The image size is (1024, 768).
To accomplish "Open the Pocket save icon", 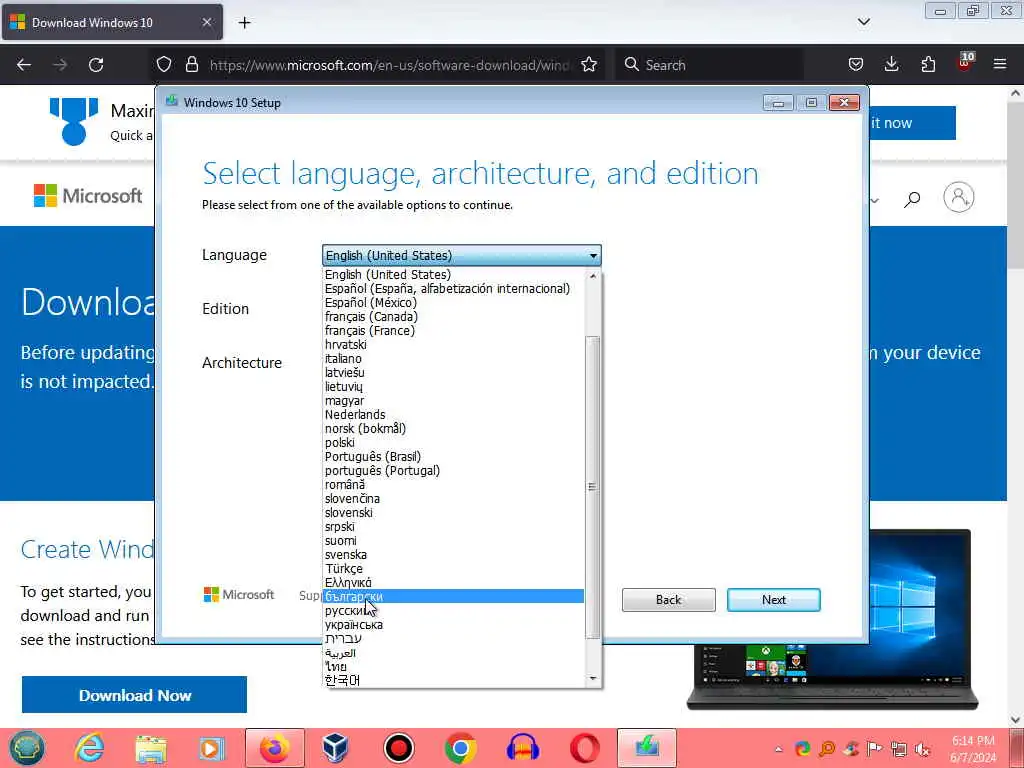I will [856, 65].
